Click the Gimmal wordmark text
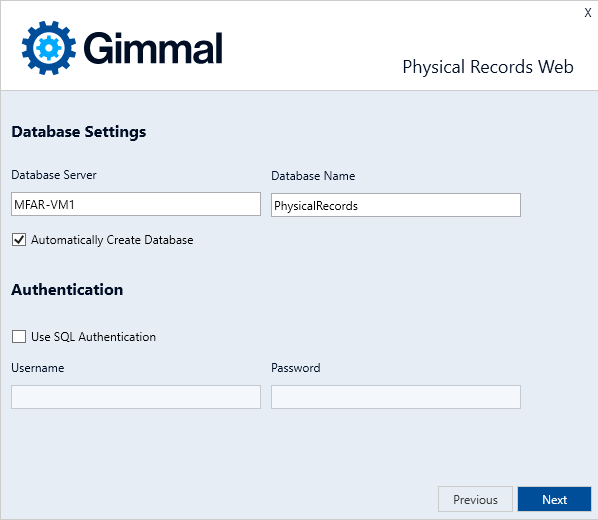This screenshot has height=520, width=598. coord(153,48)
